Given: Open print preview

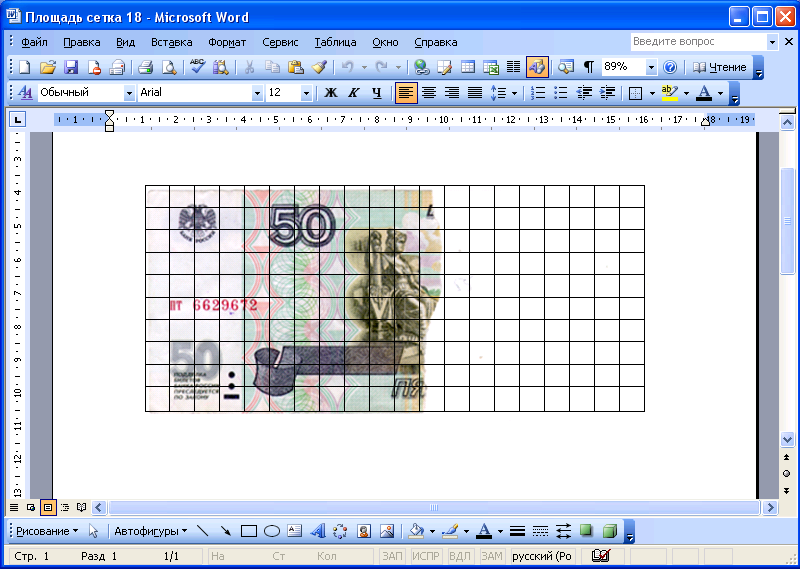Looking at the screenshot, I should (x=169, y=67).
